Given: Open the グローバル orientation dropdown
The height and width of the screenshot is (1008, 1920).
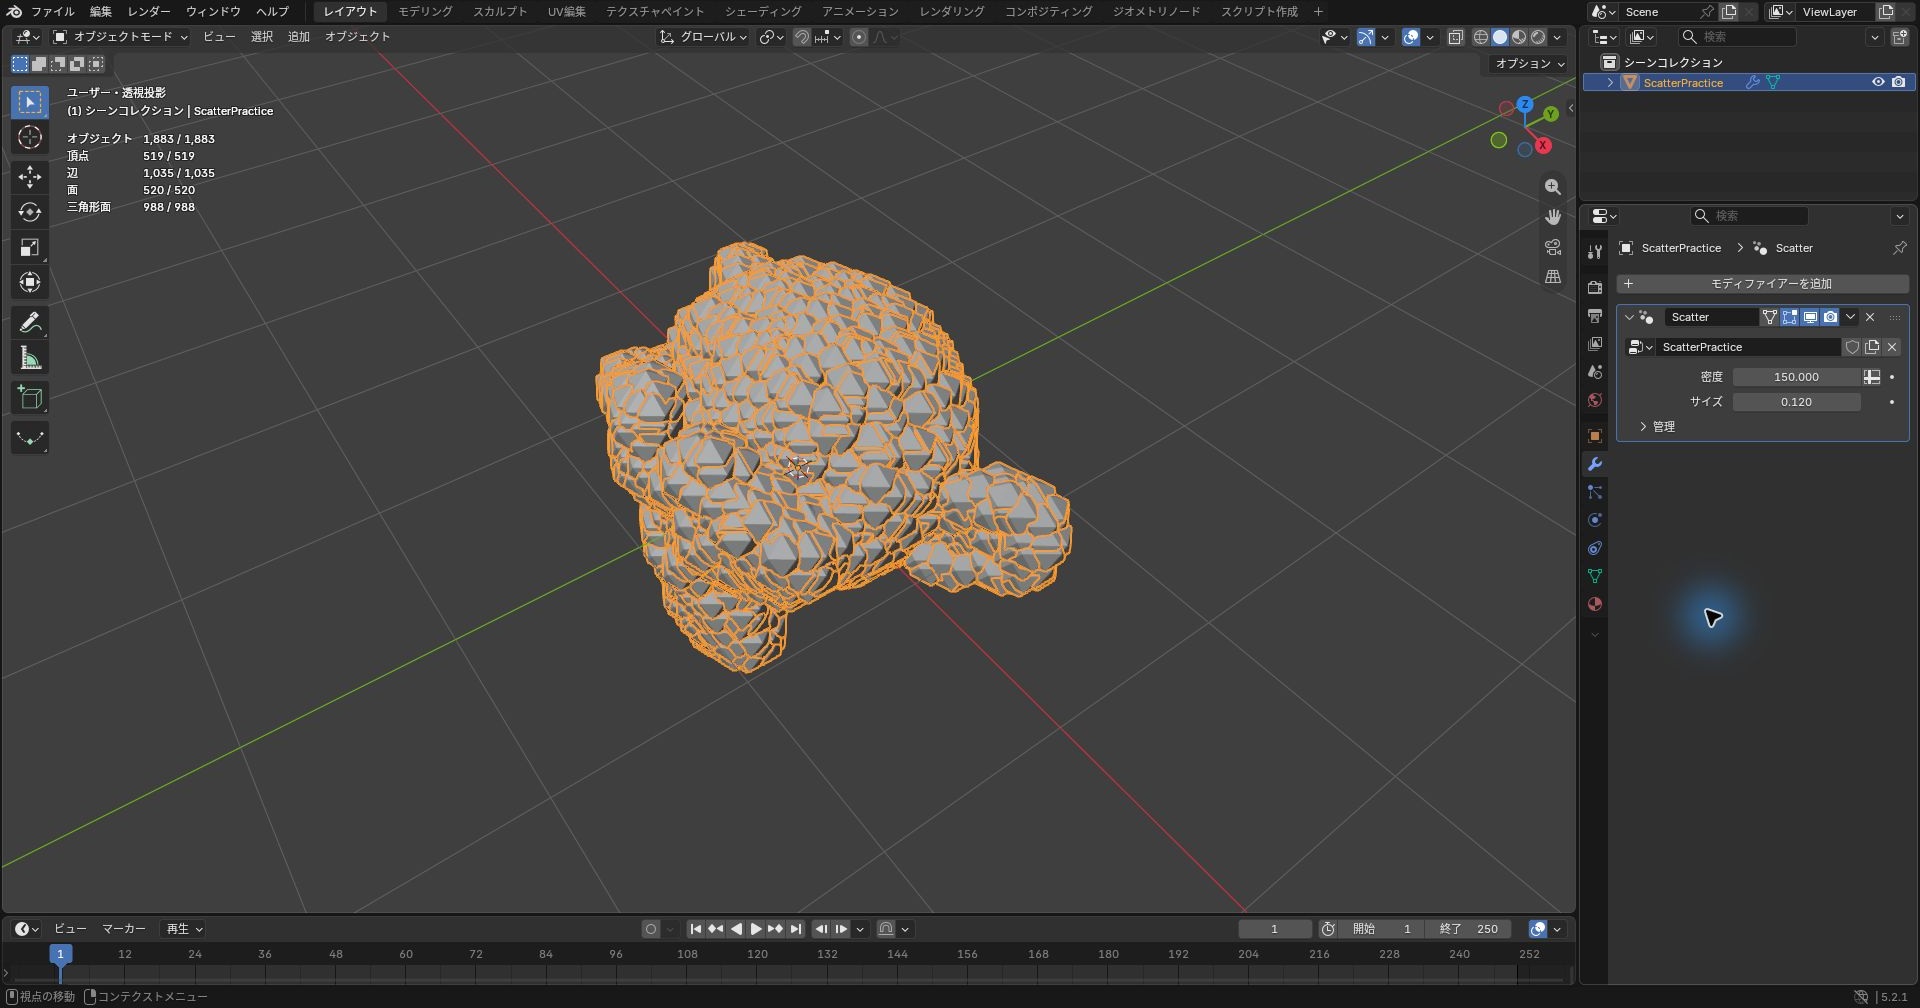Looking at the screenshot, I should click(704, 37).
